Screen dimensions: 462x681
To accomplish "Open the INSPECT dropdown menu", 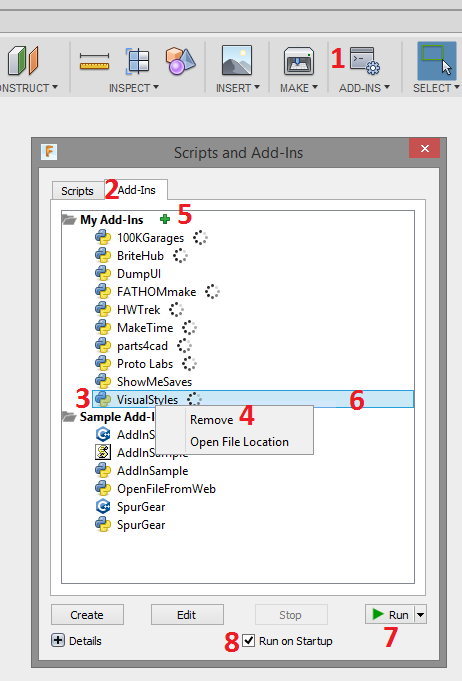I will 134,88.
